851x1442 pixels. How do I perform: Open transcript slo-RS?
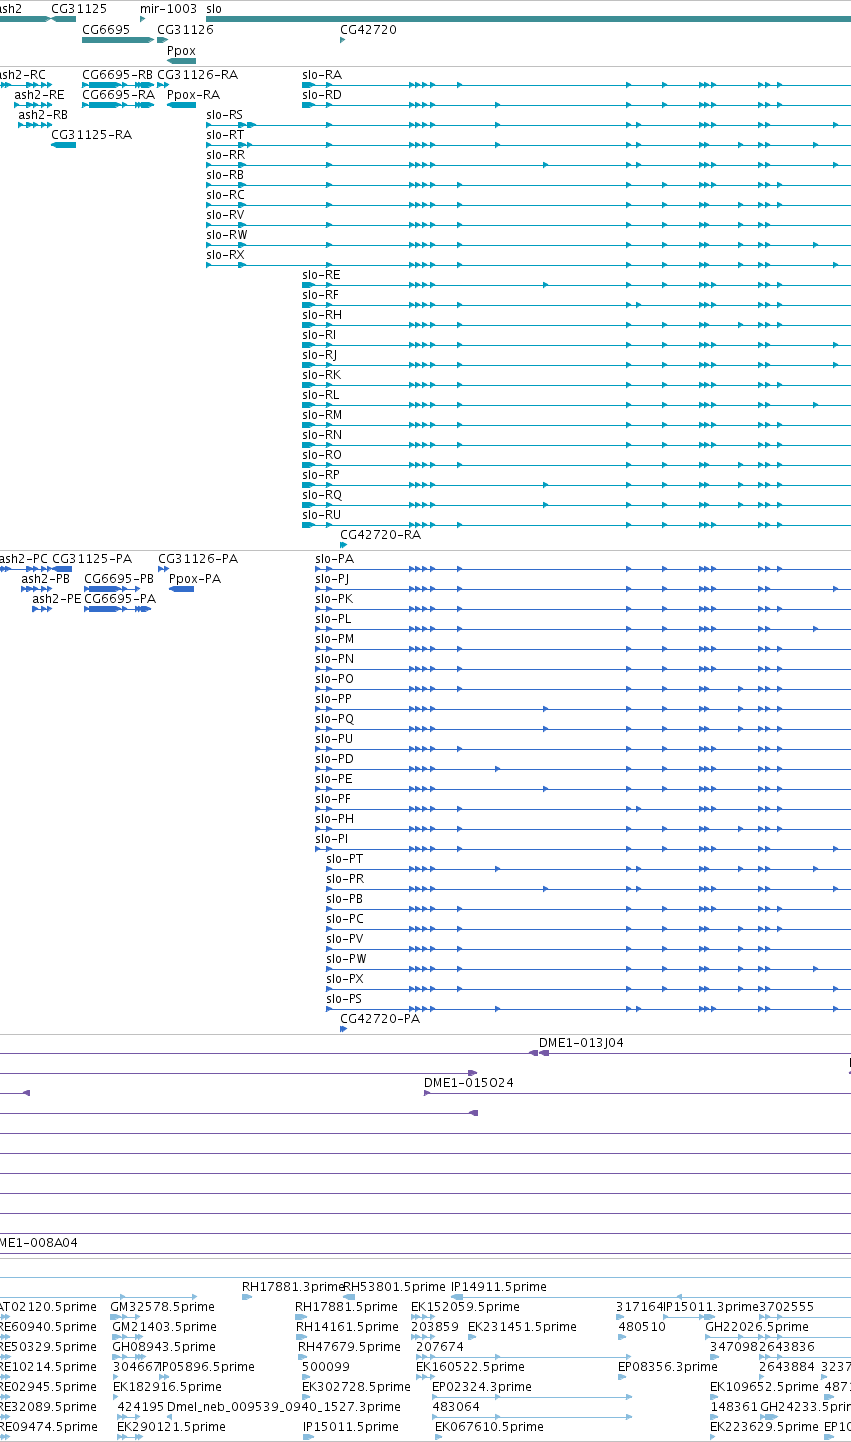[x=224, y=115]
